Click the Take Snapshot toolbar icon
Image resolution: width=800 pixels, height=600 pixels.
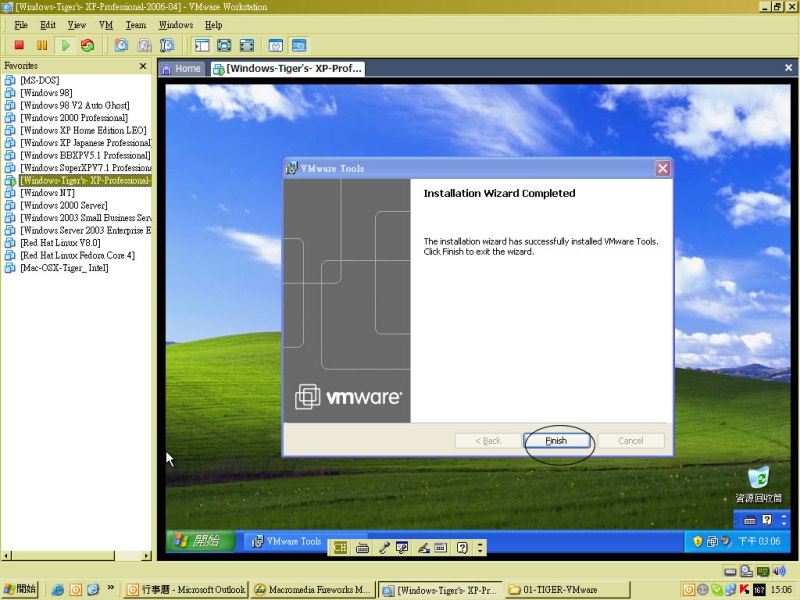[x=121, y=45]
